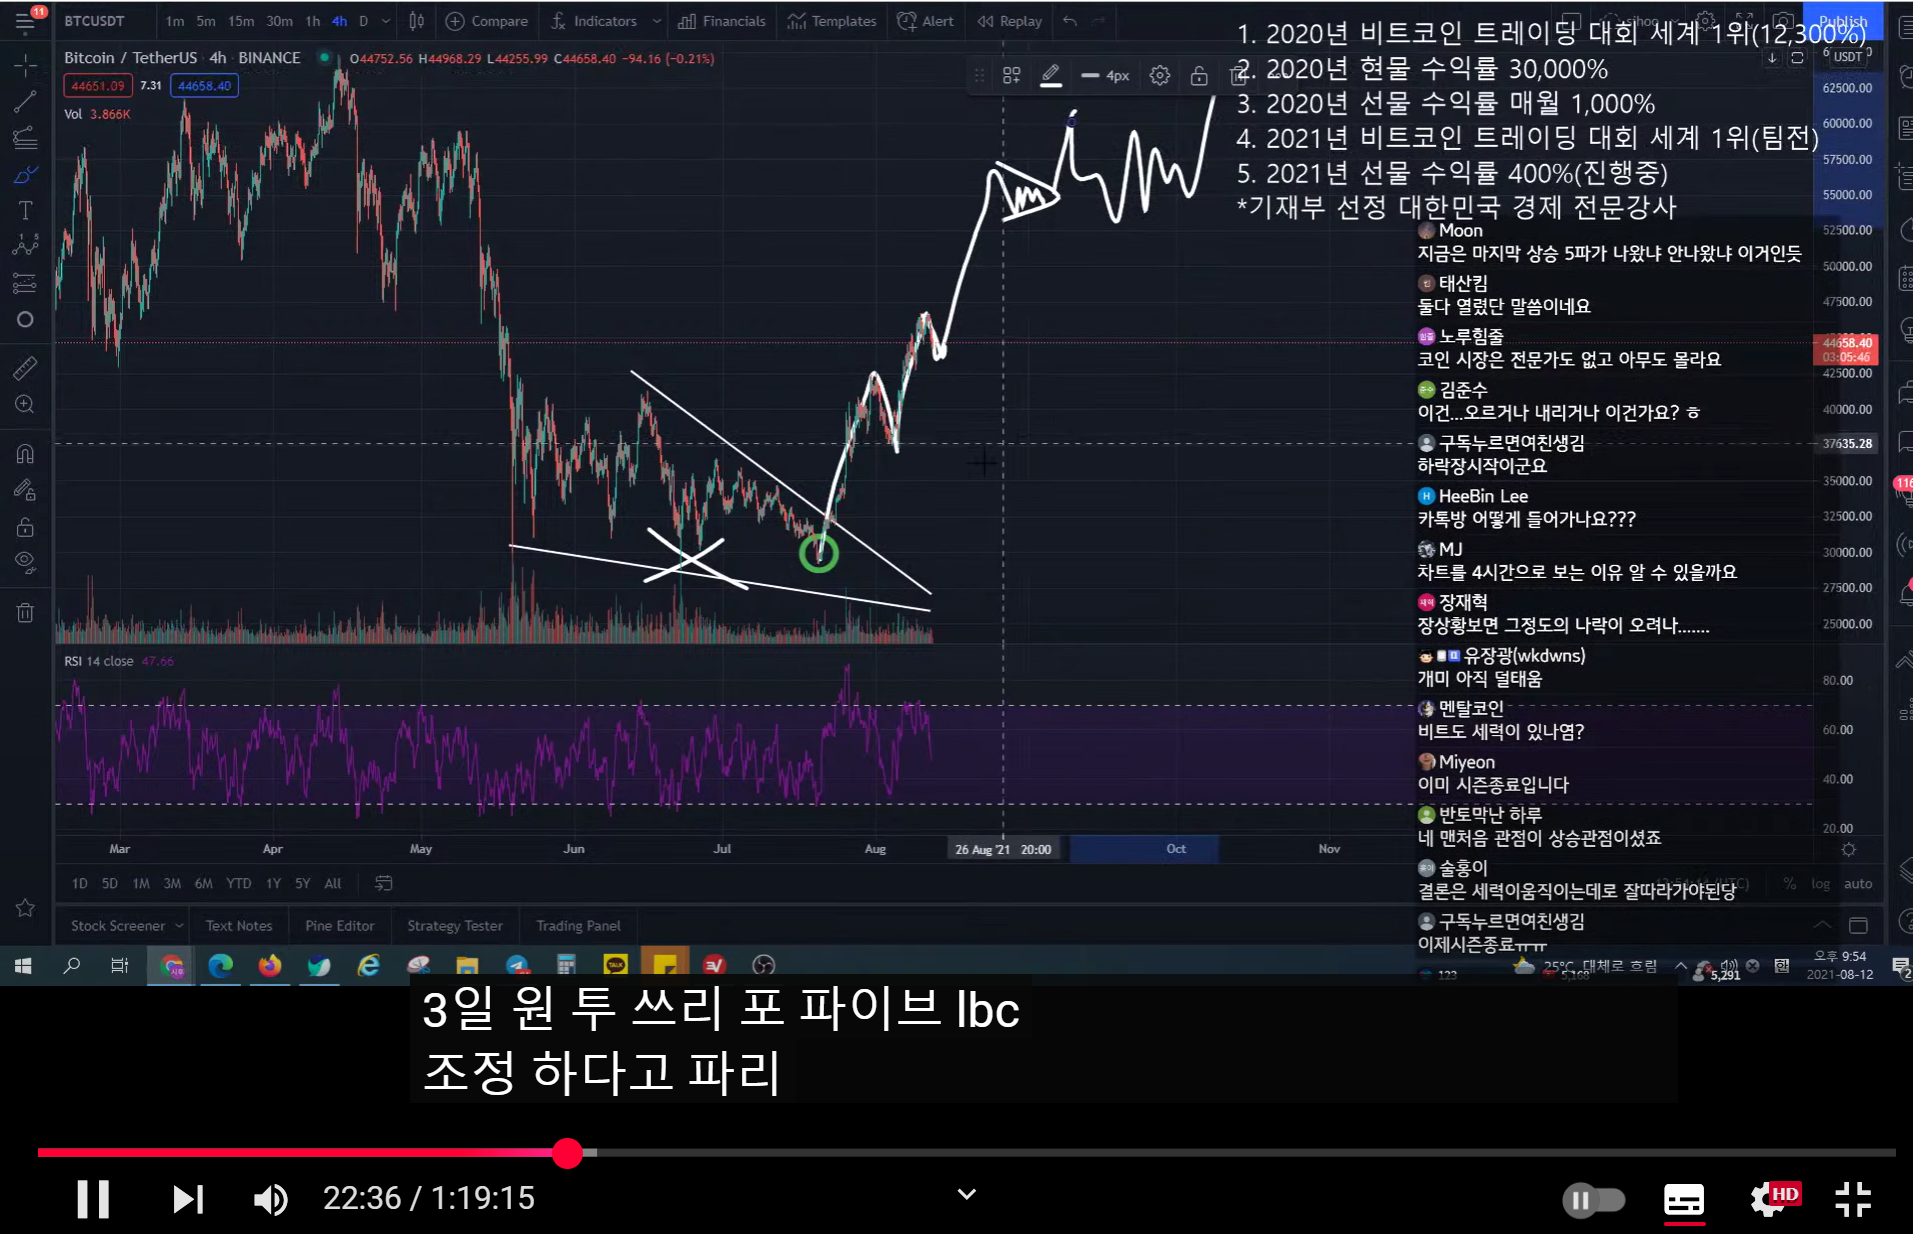1913x1234 pixels.
Task: Expand the bottom panel with chevron
Action: 1823,925
